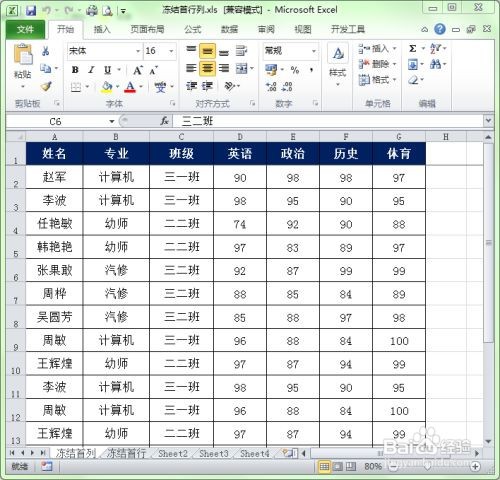Switch to the 冻结首行 sheet tab
500x480 pixels.
click(x=126, y=453)
